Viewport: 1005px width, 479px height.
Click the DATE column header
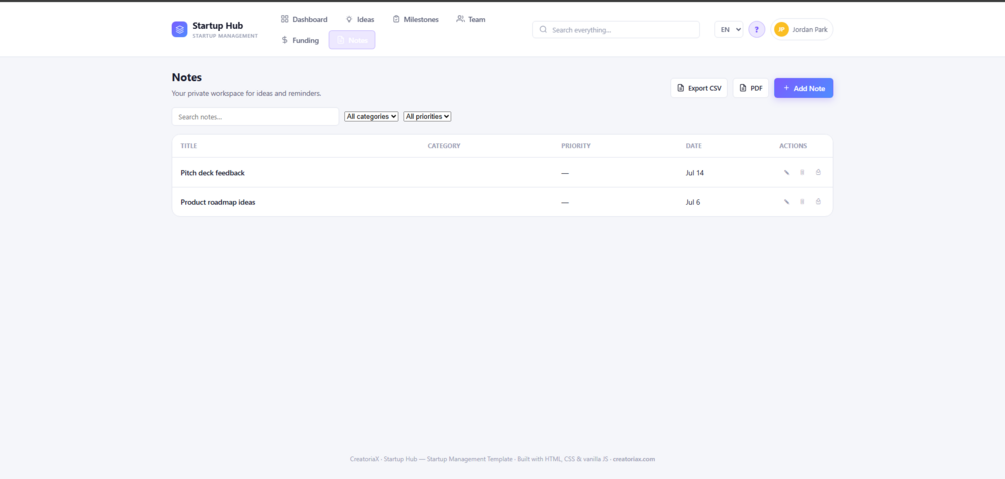[x=694, y=146]
